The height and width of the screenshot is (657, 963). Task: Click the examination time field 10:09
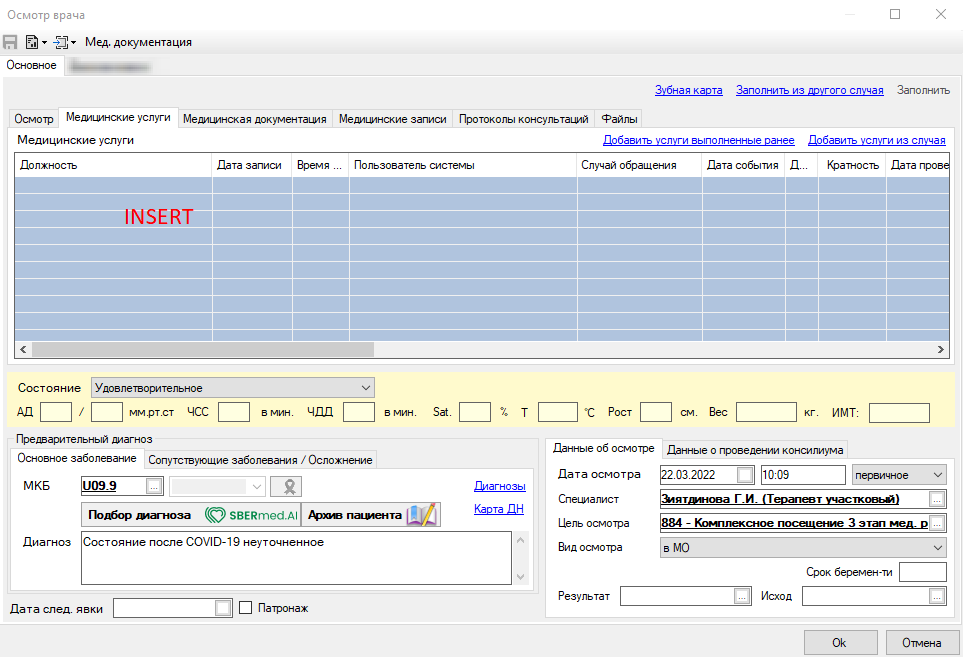(x=803, y=475)
